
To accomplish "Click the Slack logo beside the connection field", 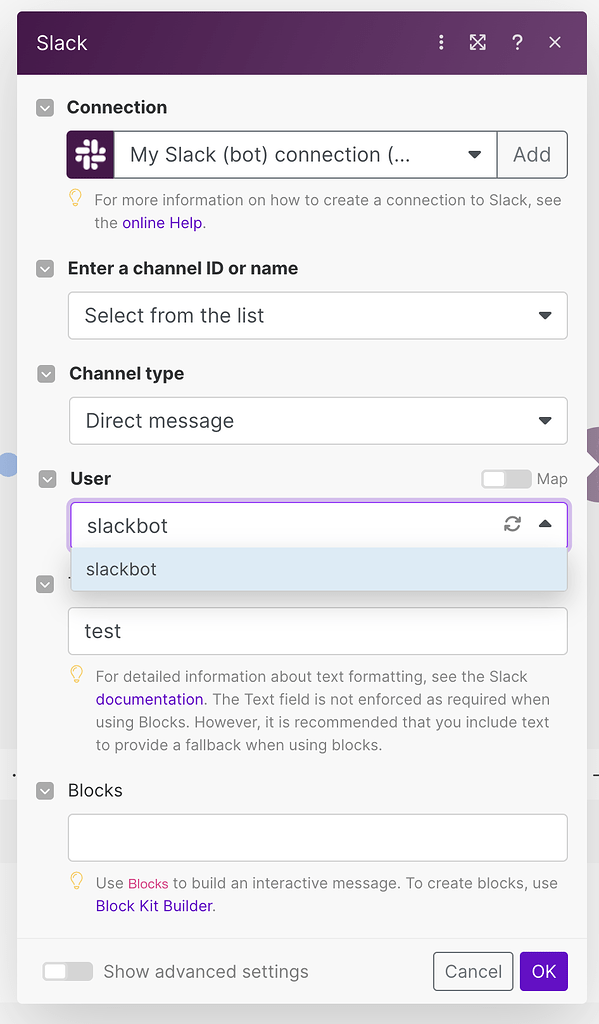I will tap(89, 154).
